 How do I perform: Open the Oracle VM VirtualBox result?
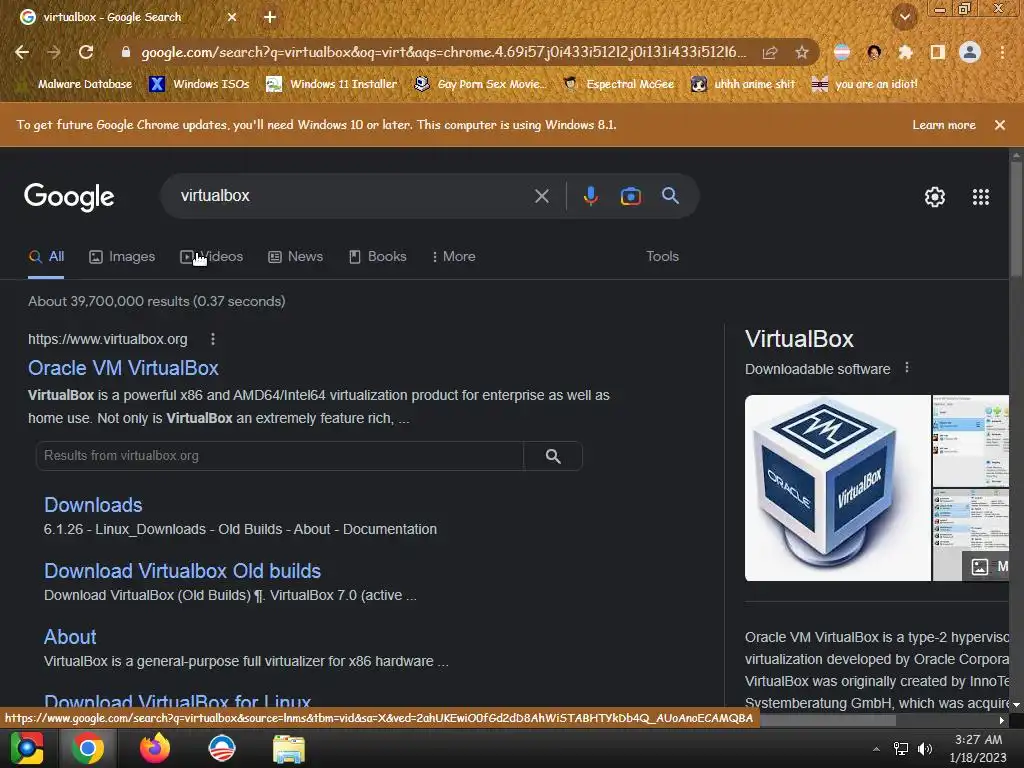click(x=123, y=368)
